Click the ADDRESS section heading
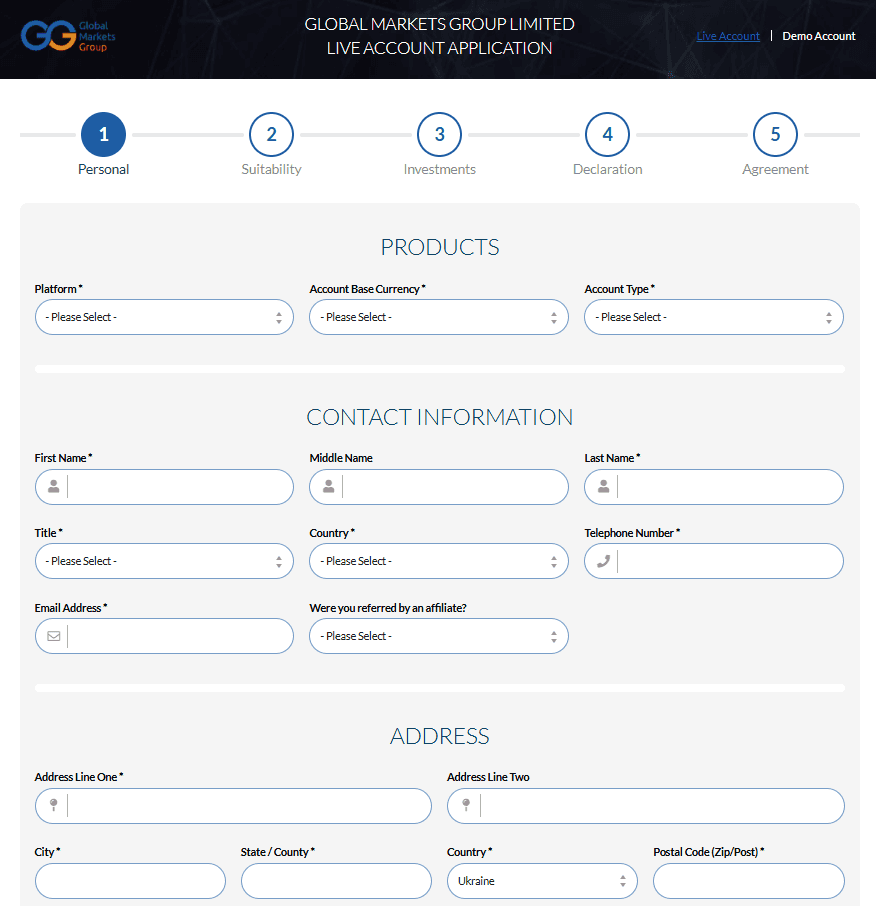876x906 pixels. pyautogui.click(x=440, y=736)
